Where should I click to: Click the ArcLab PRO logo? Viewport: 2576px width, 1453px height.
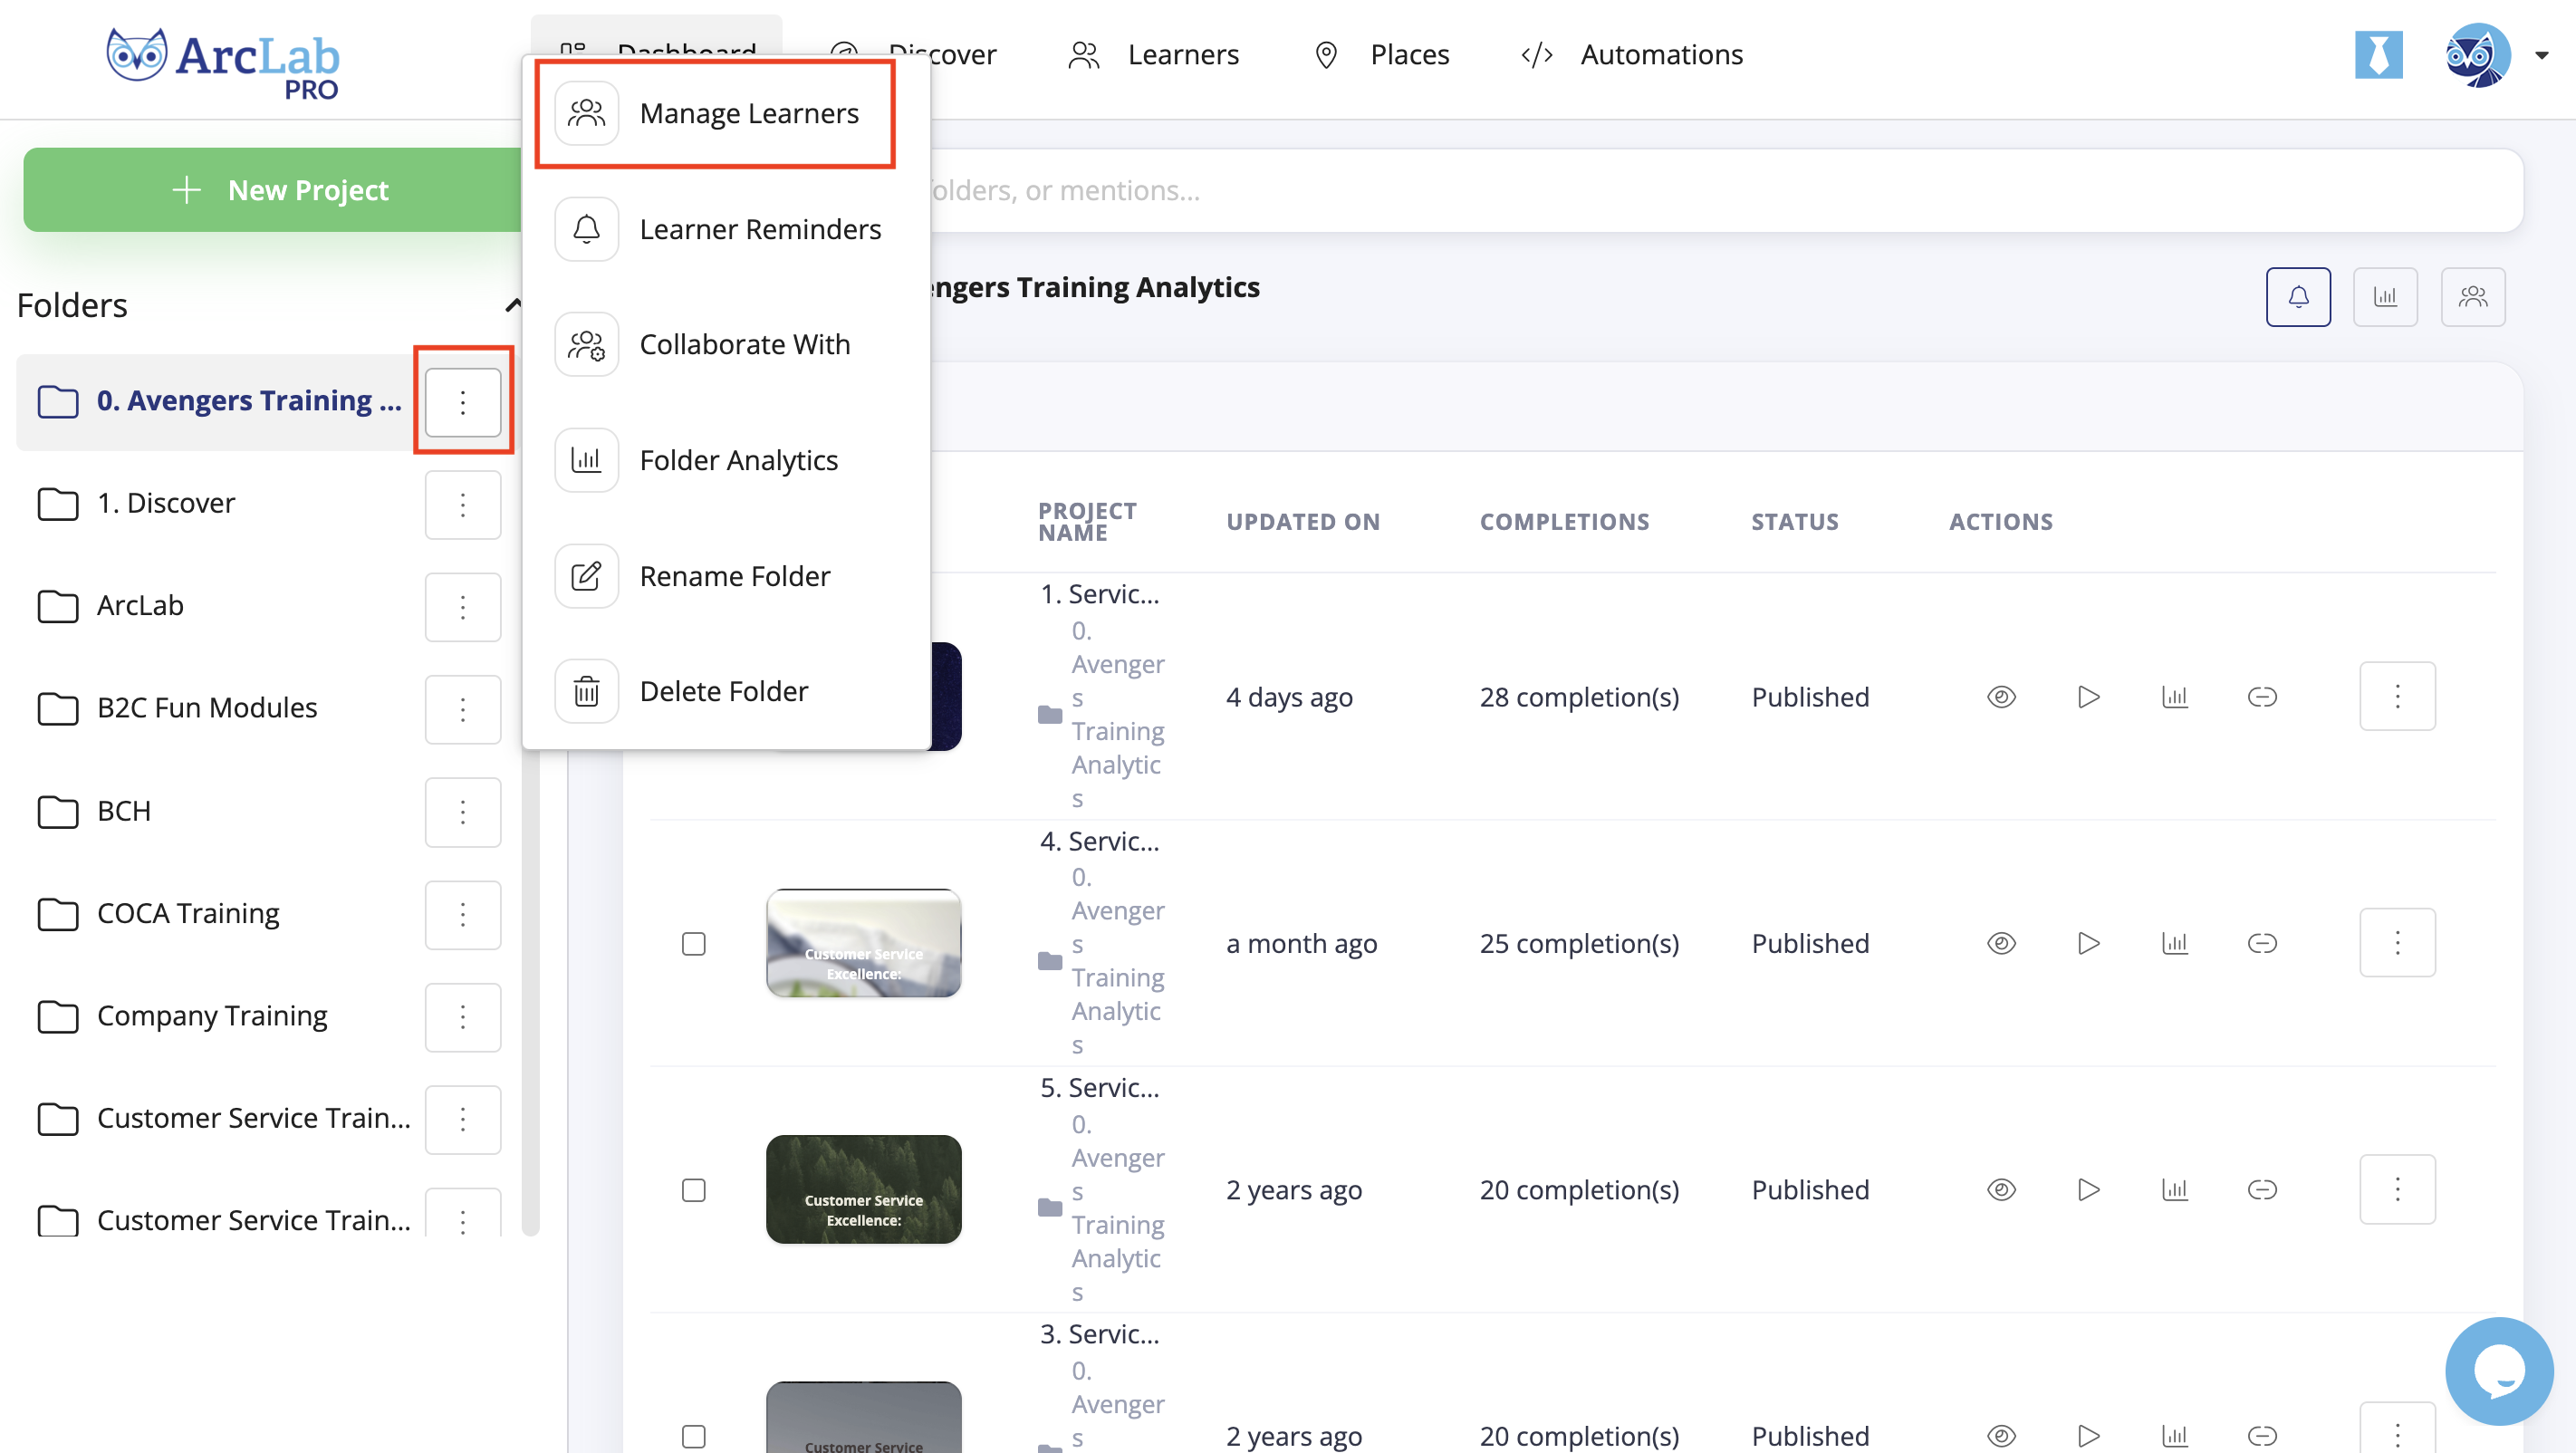pyautogui.click(x=223, y=63)
